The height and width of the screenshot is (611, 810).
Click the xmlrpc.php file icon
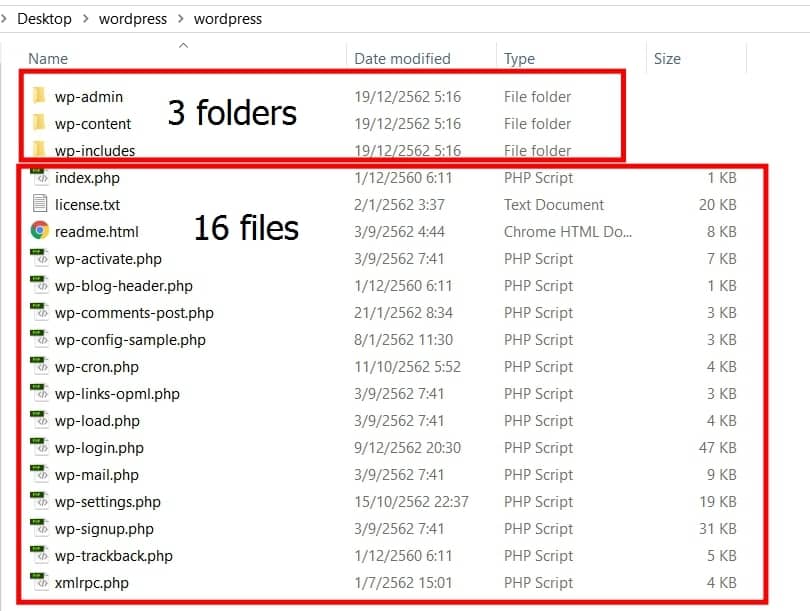tap(39, 581)
